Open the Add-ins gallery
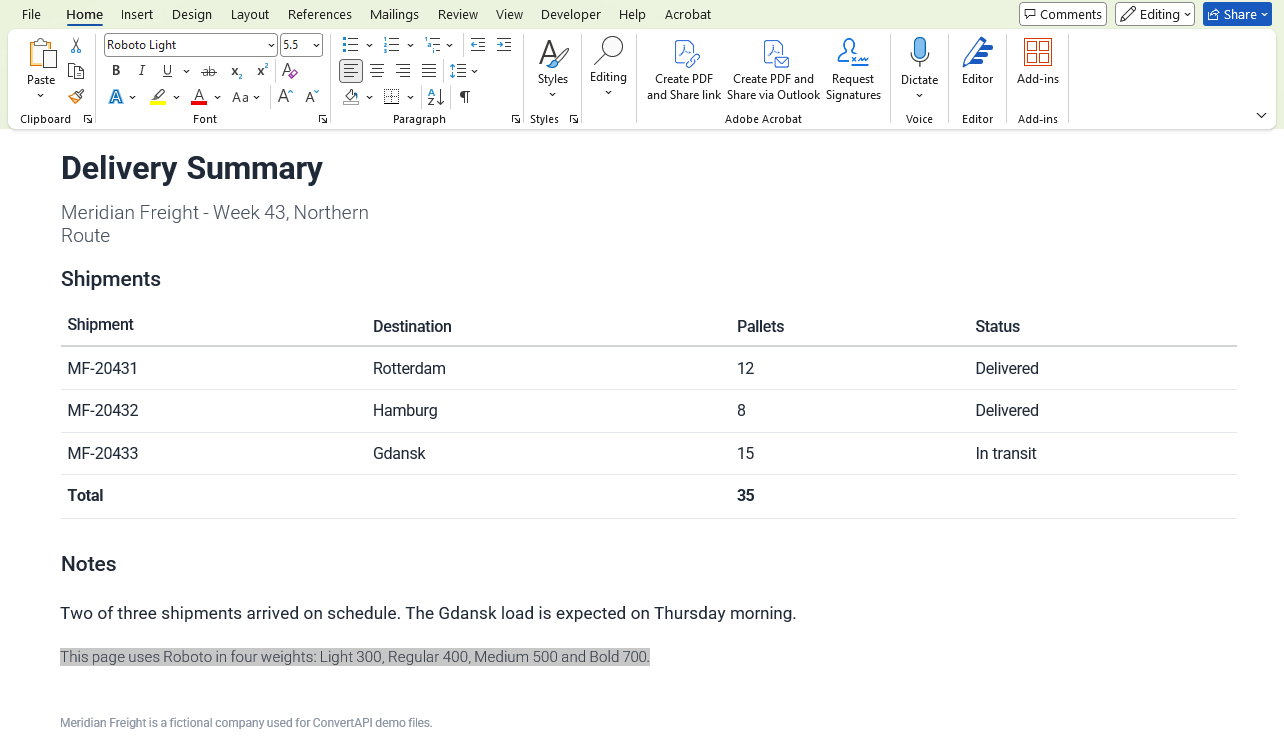 (1038, 62)
